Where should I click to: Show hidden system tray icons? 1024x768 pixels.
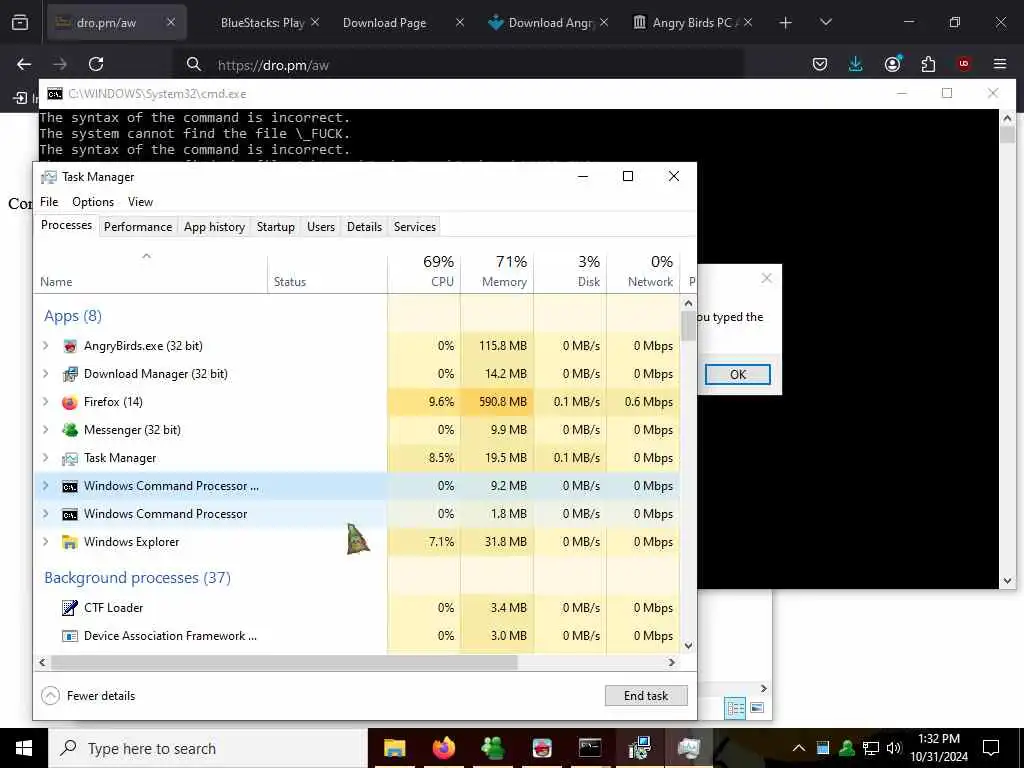click(x=799, y=748)
